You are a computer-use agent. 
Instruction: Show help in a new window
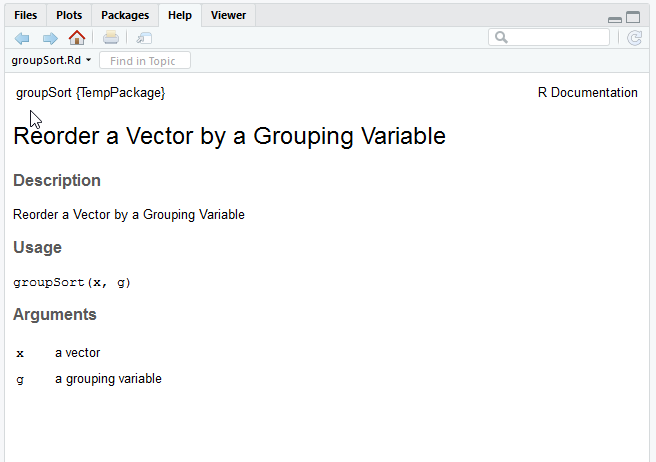tap(144, 38)
